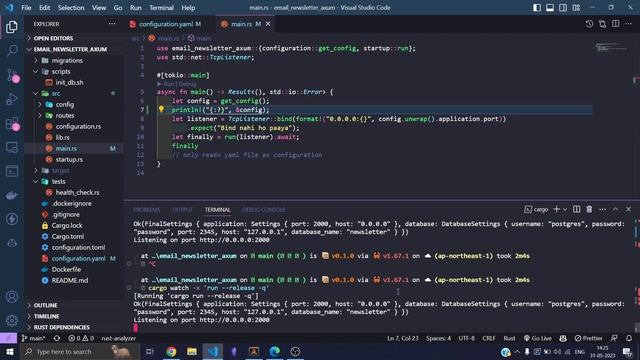Click errors and warnings count in status bar
This screenshot has width=640, height=360.
[81, 338]
